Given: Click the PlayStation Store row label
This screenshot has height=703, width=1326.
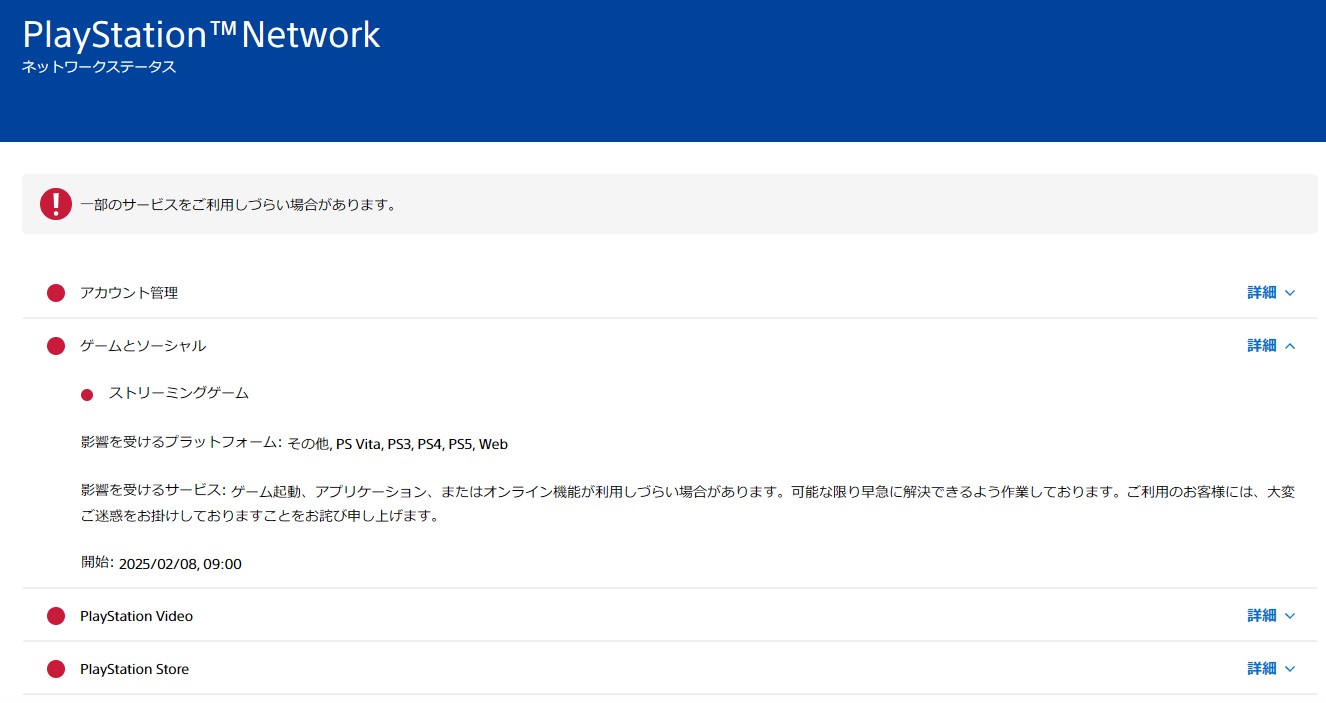Looking at the screenshot, I should click(135, 669).
